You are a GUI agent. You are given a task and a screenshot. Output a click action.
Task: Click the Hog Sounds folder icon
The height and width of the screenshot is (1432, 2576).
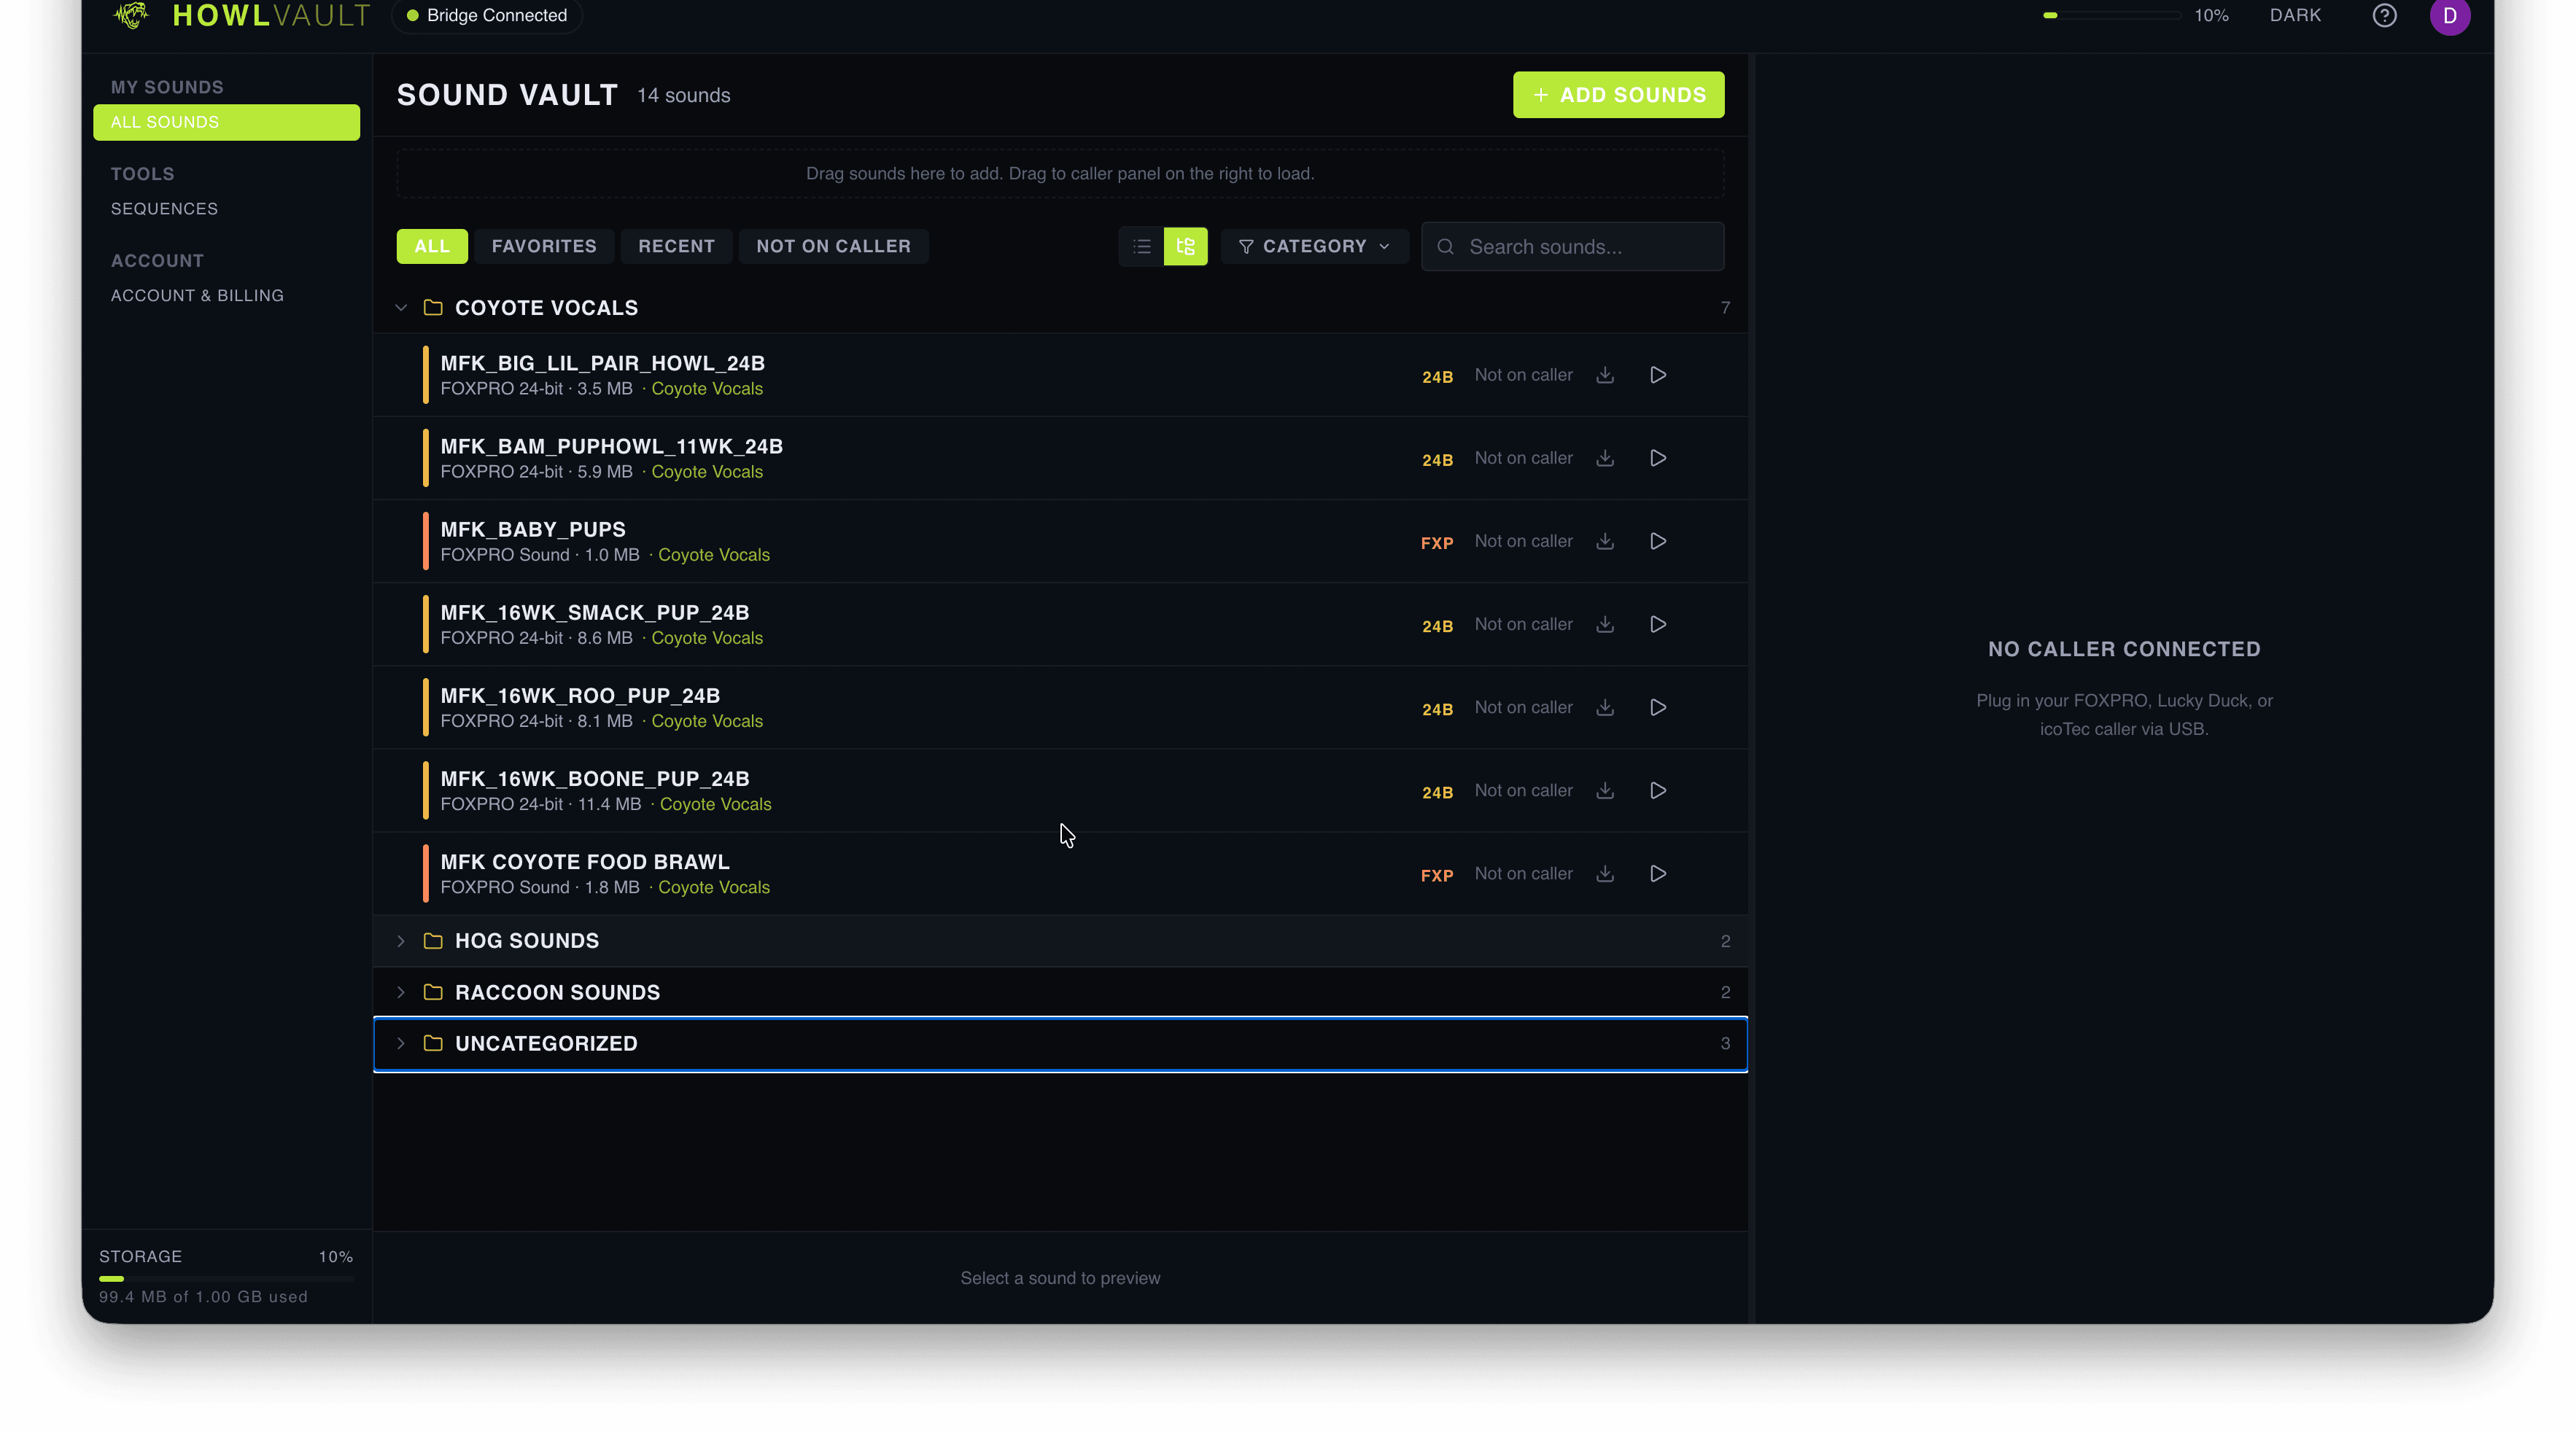coord(433,940)
